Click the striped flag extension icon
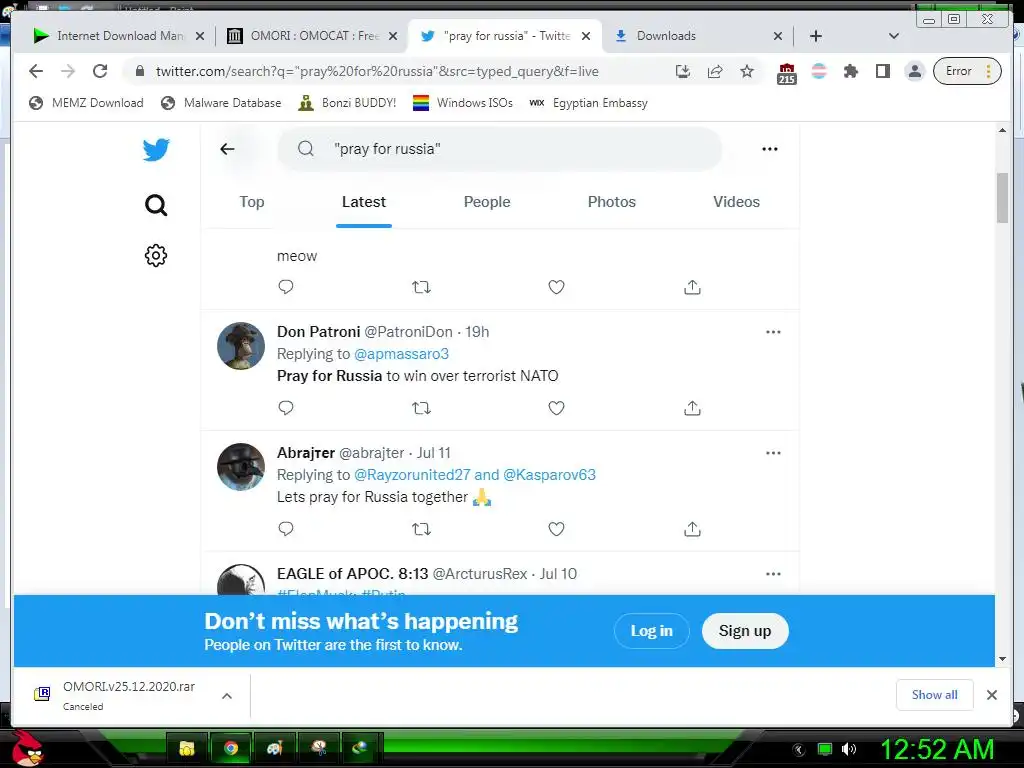1024x768 pixels. coord(819,71)
